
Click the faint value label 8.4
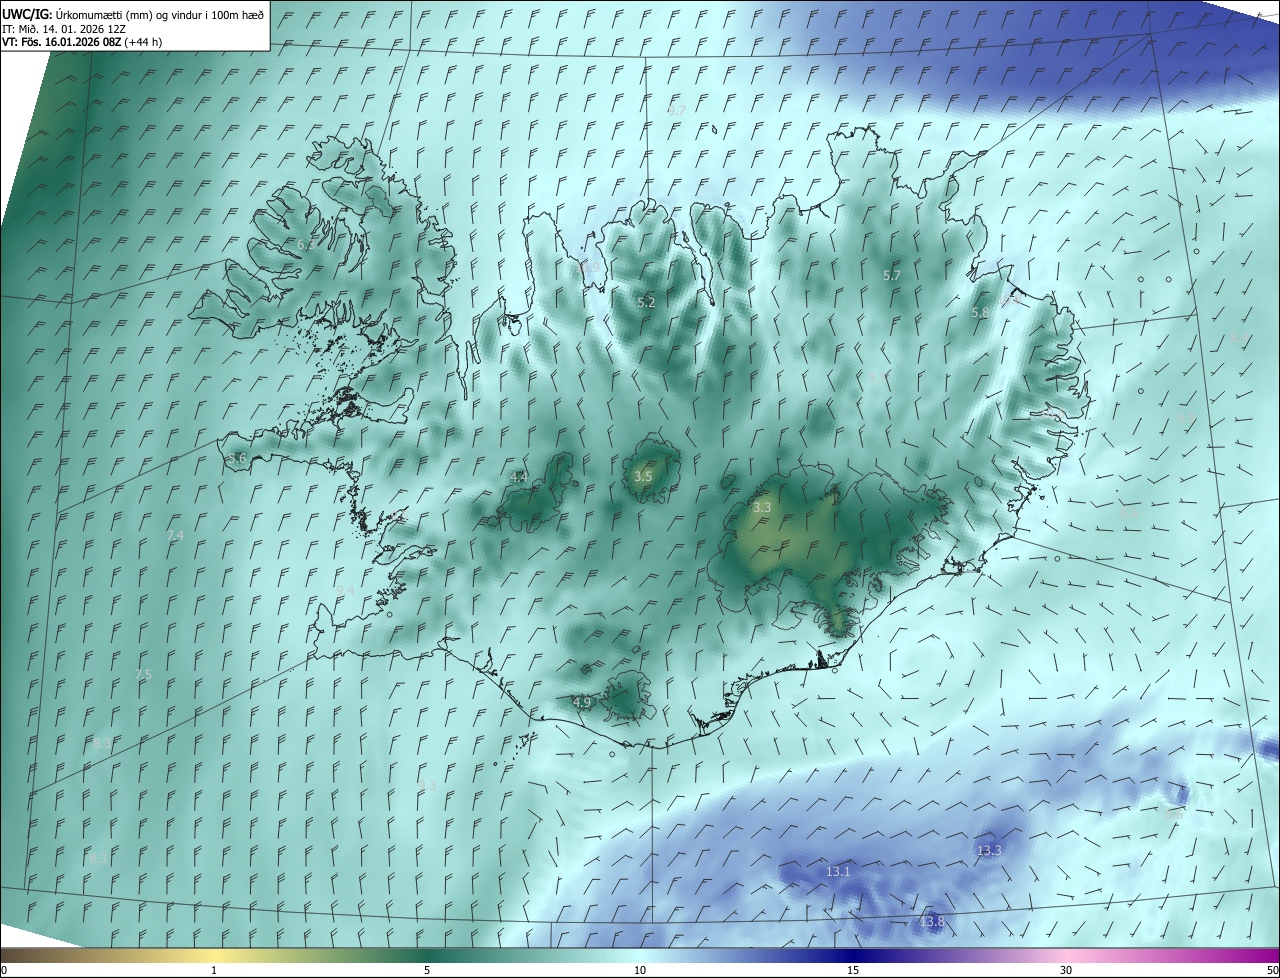point(1240,338)
